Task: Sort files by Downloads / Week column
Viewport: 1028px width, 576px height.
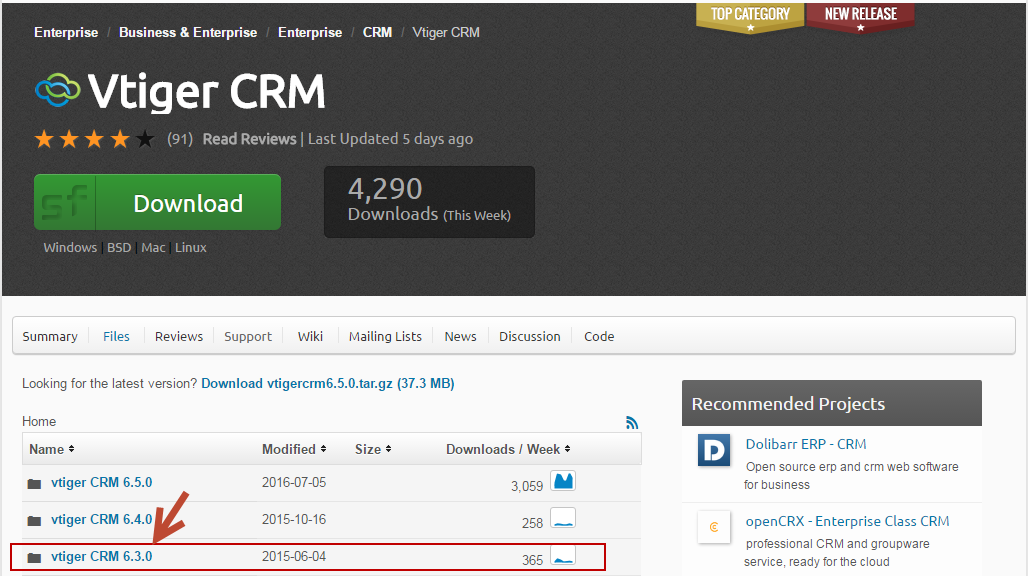Action: (508, 450)
